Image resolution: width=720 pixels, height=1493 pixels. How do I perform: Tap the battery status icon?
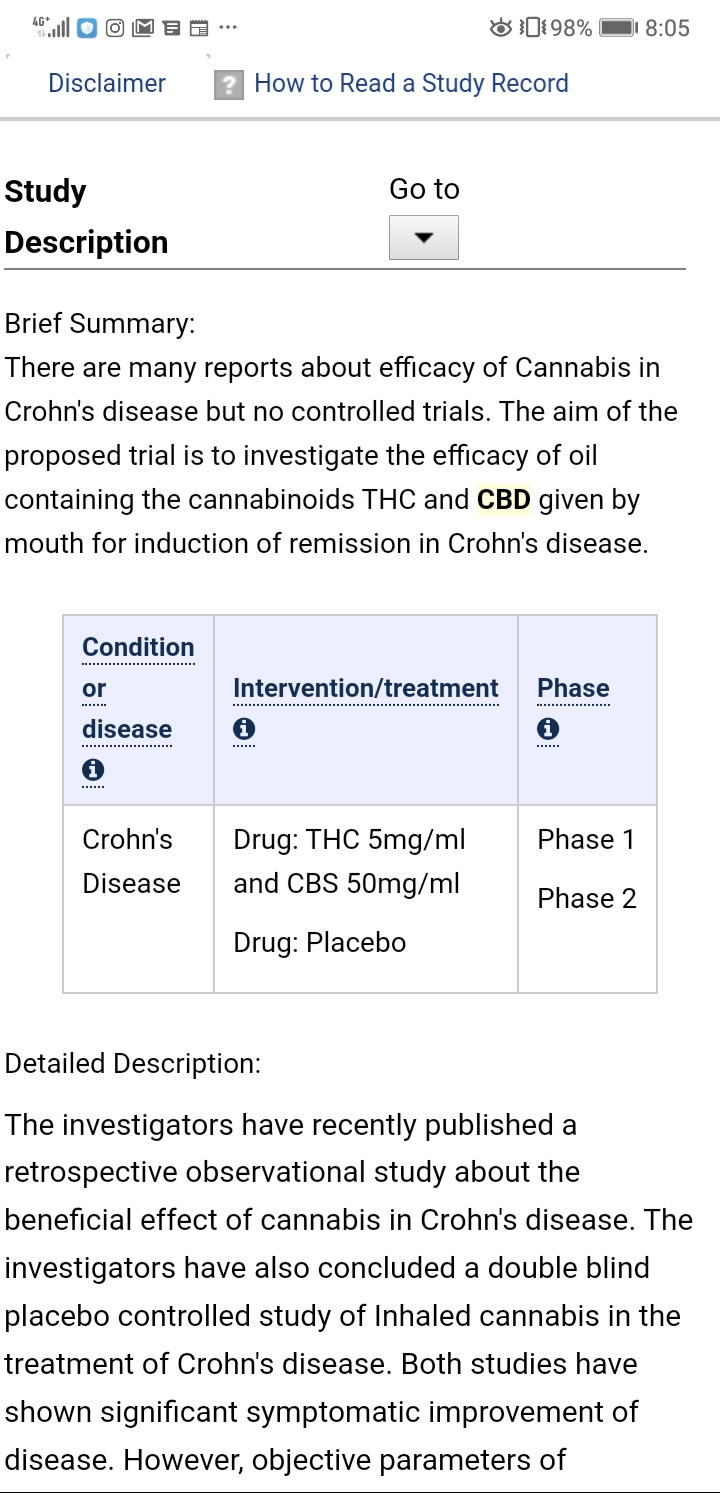[x=619, y=28]
